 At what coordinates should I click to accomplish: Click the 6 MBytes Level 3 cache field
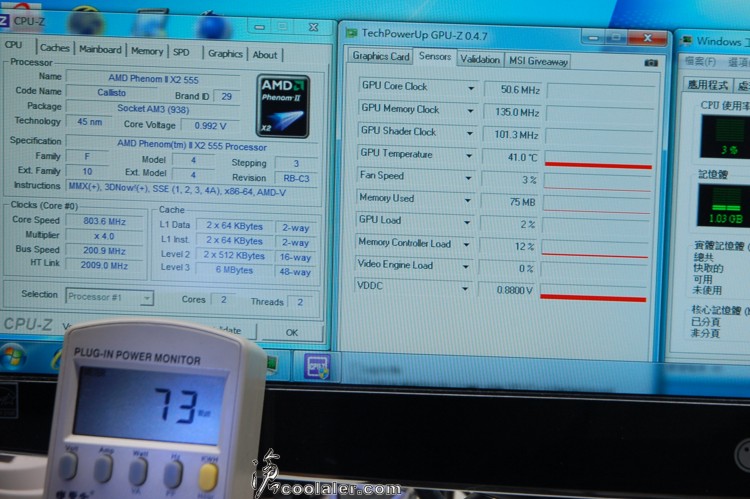(234, 270)
